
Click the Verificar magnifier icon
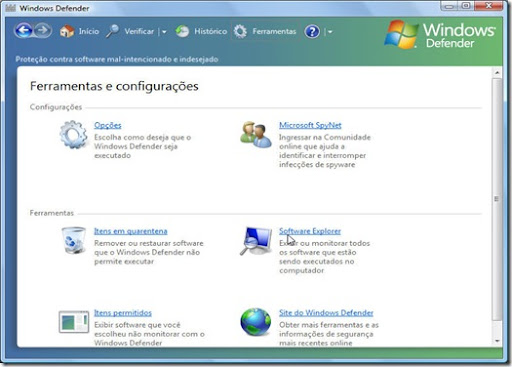point(112,31)
